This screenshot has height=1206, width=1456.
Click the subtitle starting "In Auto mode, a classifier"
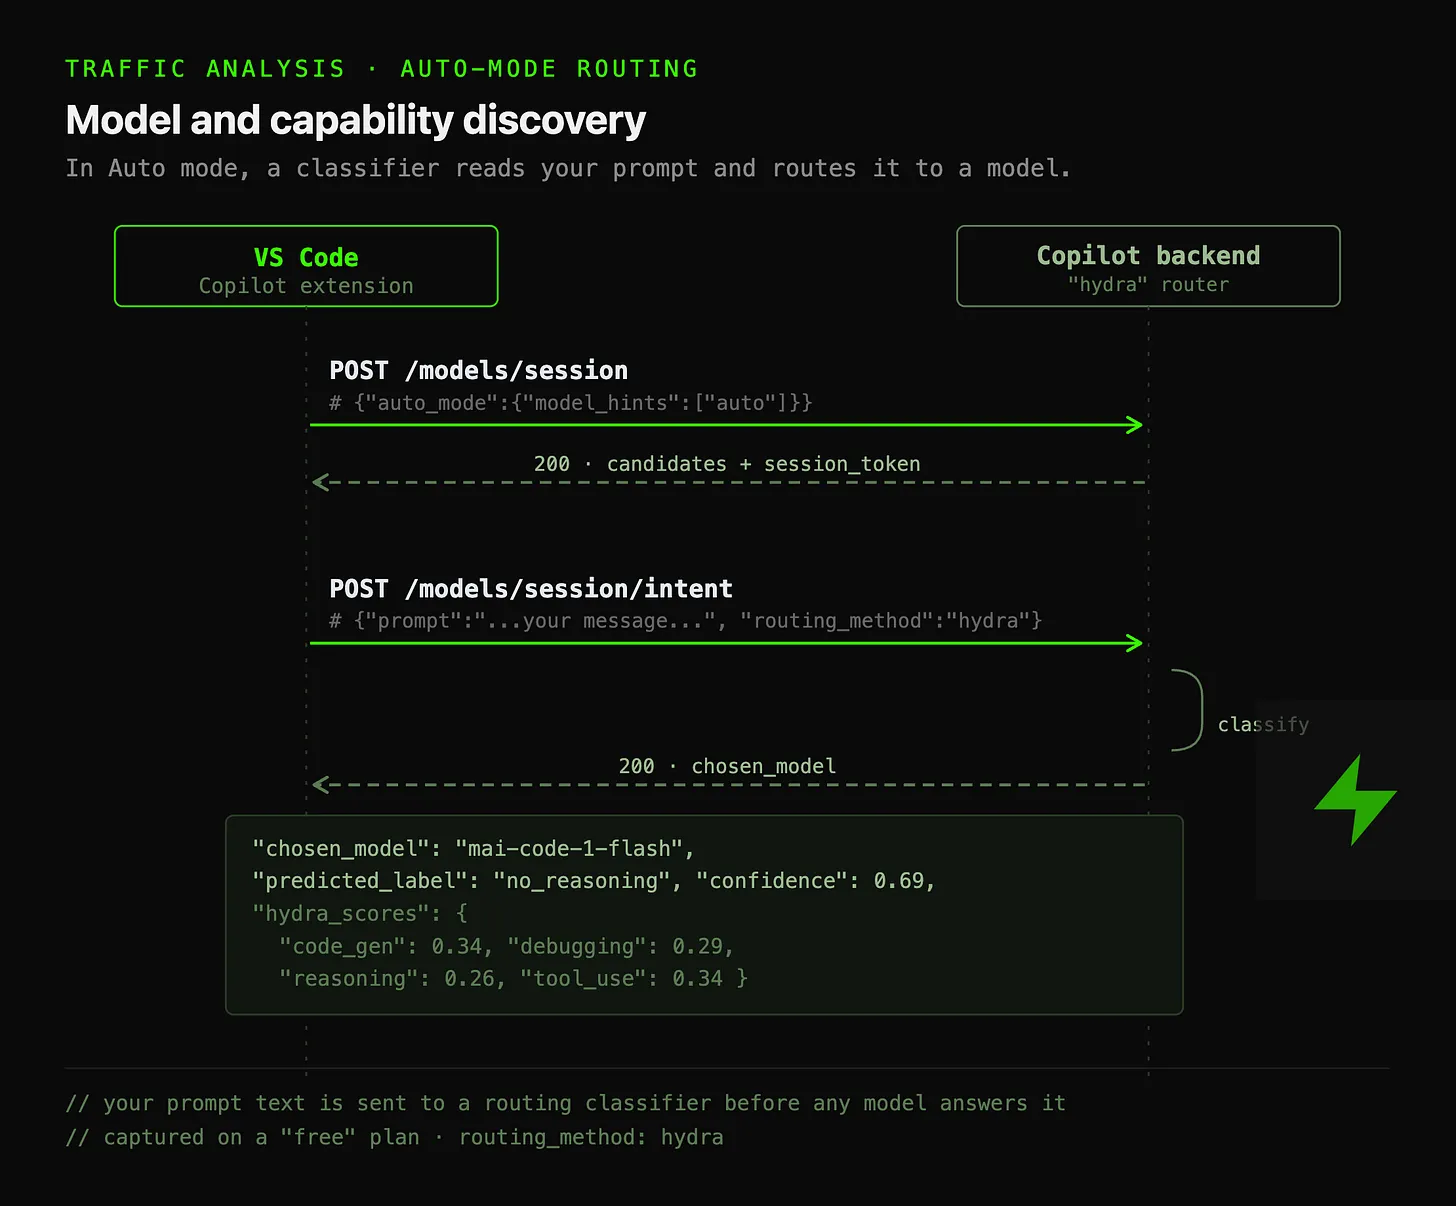click(x=568, y=168)
